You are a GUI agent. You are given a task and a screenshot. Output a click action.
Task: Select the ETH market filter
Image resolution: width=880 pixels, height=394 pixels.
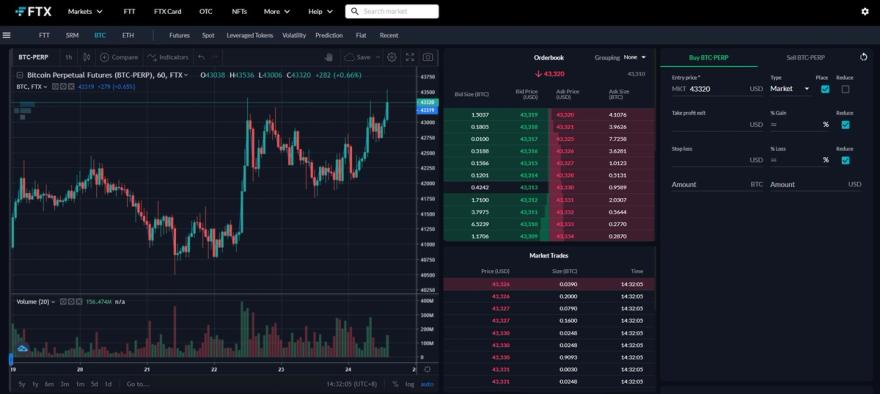(x=128, y=35)
